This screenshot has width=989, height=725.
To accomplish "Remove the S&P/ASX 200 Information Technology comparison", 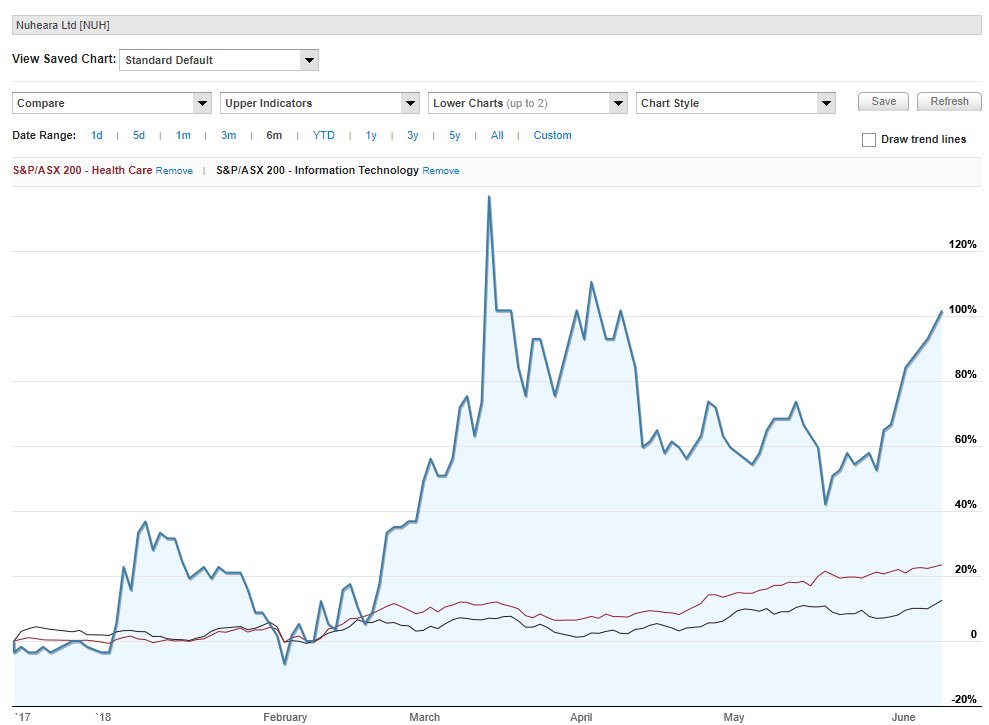I will pyautogui.click(x=441, y=170).
